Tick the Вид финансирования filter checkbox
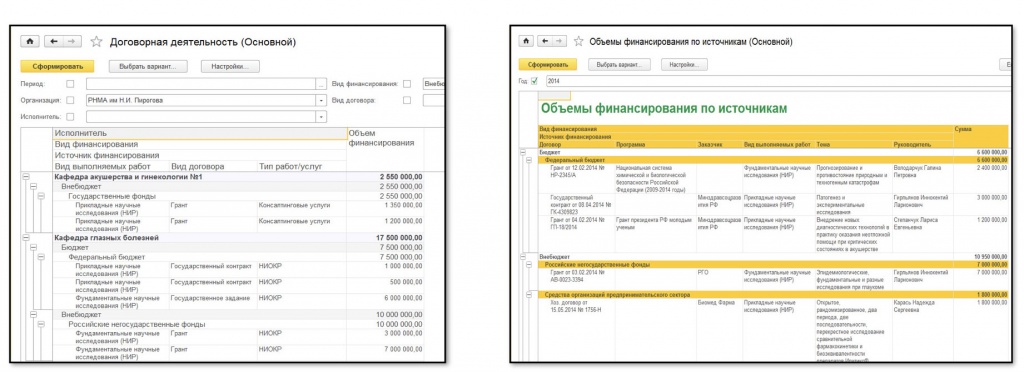Screen dimensions: 1024x372 pos(407,84)
